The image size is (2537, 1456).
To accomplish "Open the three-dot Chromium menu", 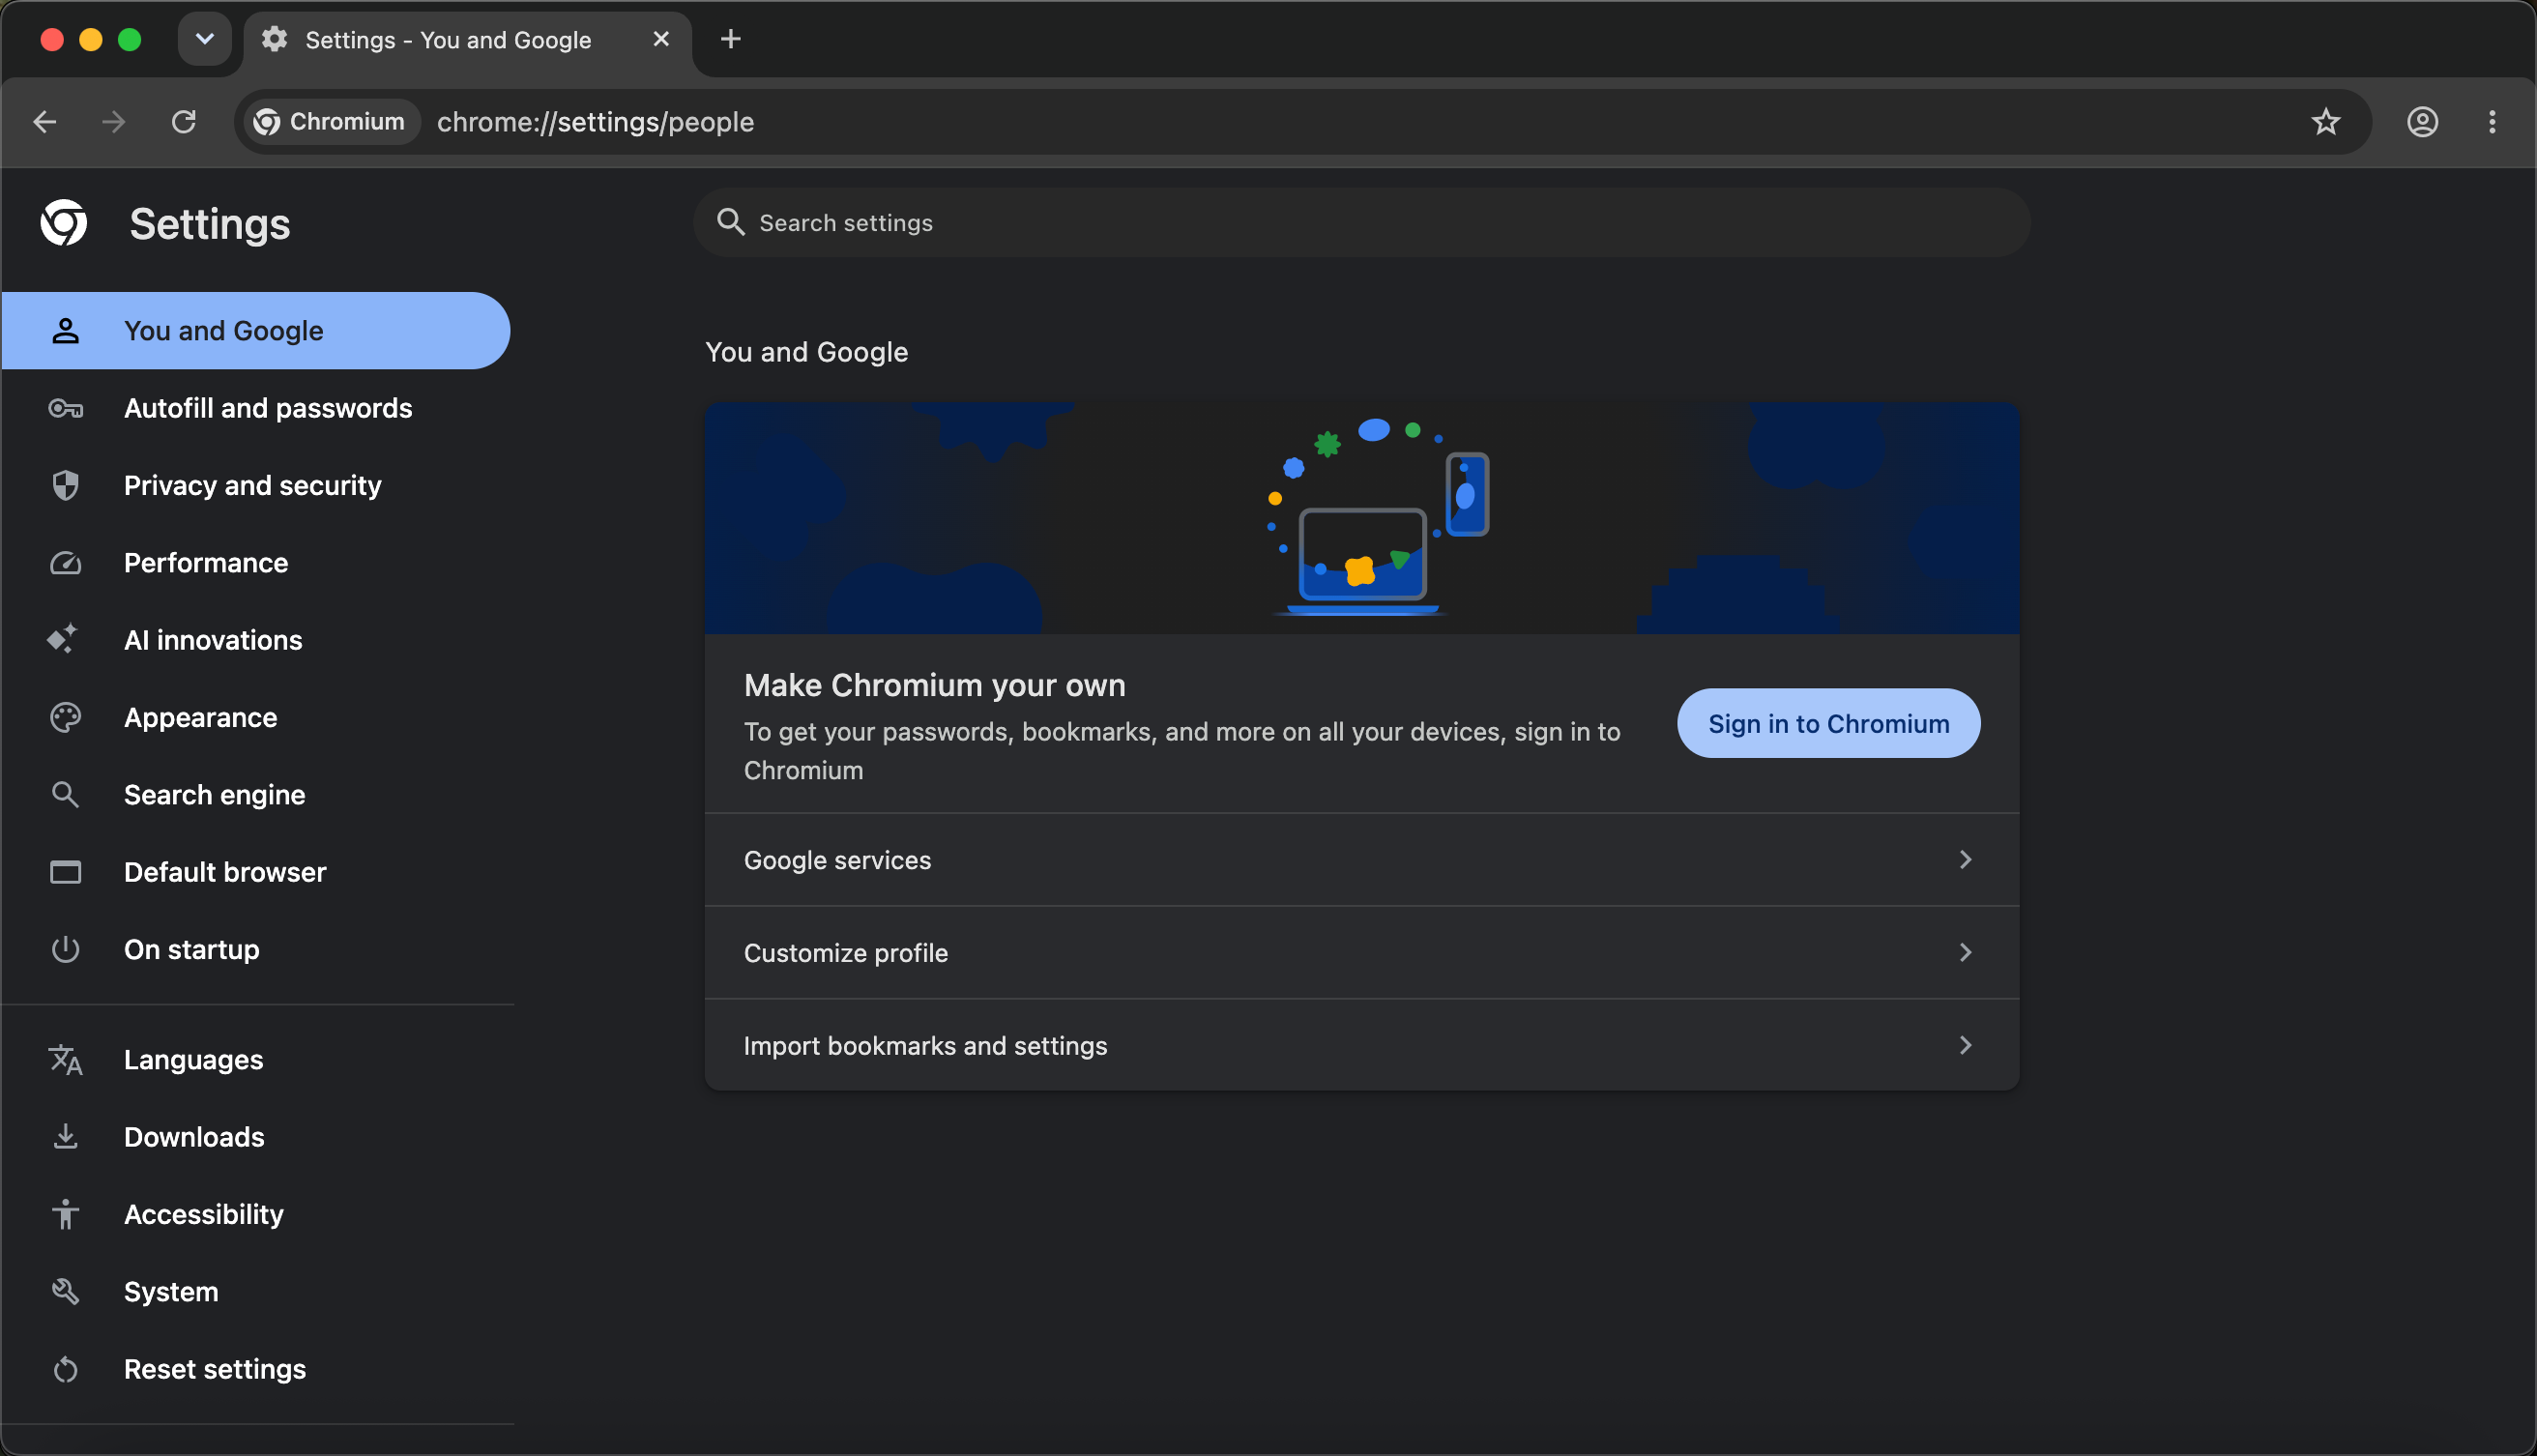I will tap(2492, 122).
